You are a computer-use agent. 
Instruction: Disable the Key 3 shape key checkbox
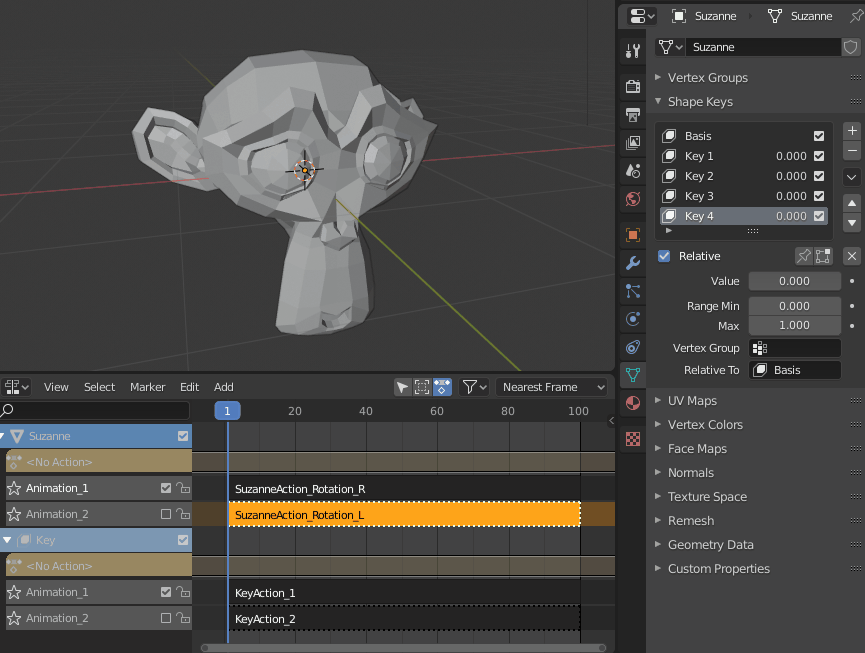[819, 196]
